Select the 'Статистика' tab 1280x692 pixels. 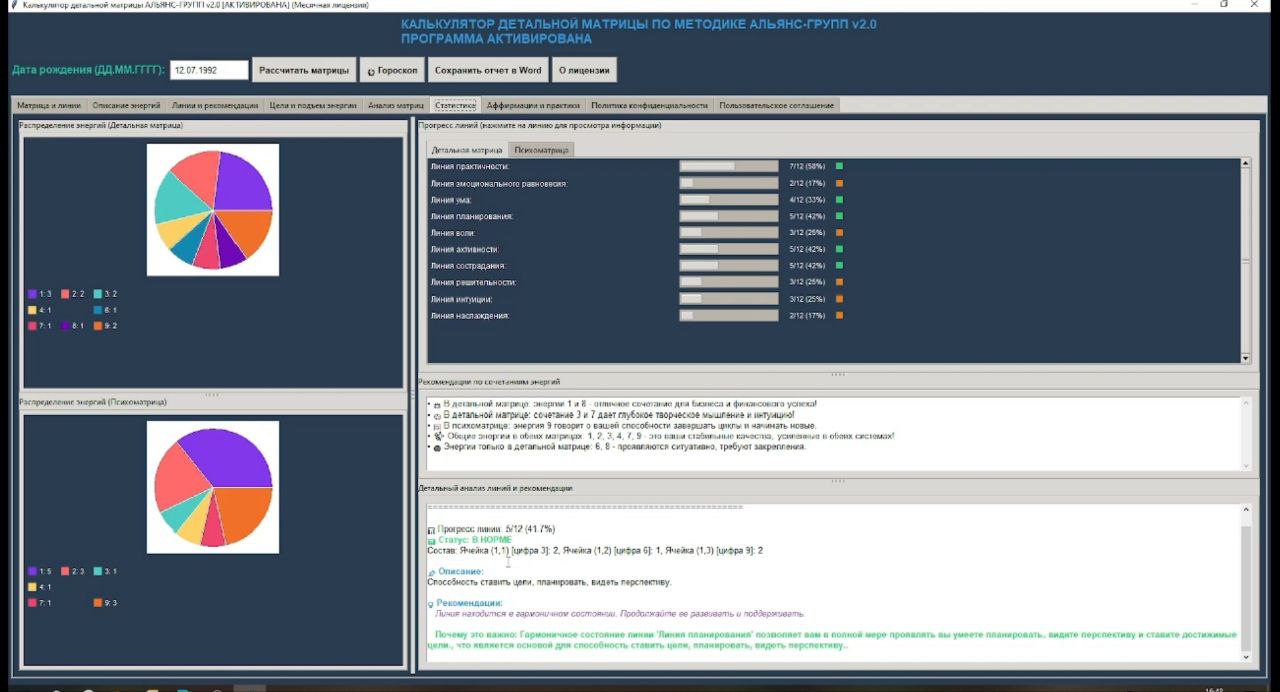point(455,105)
